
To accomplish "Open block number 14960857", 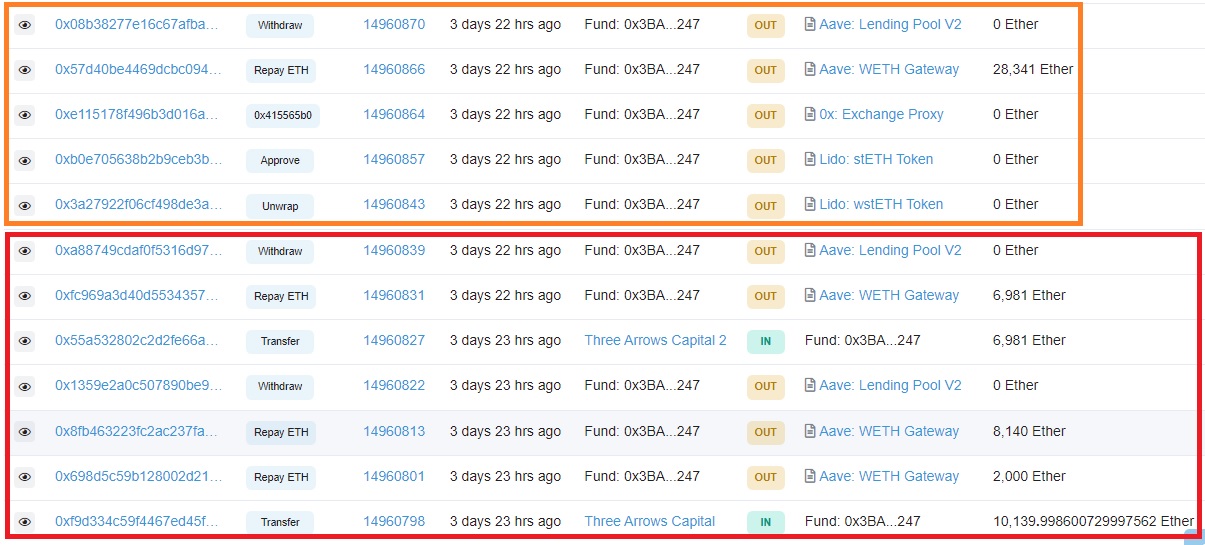I will (x=394, y=159).
